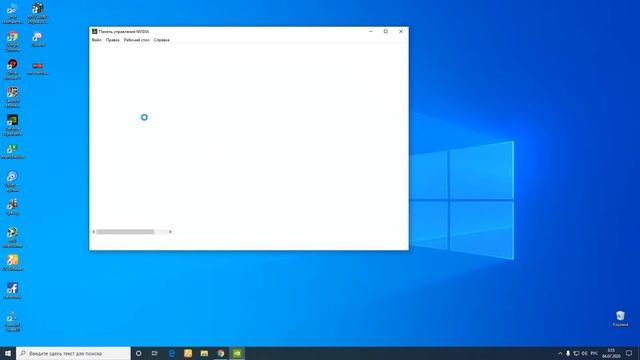Click the left arrow of the horizontal scrollbar
640x360 pixels.
[93, 232]
